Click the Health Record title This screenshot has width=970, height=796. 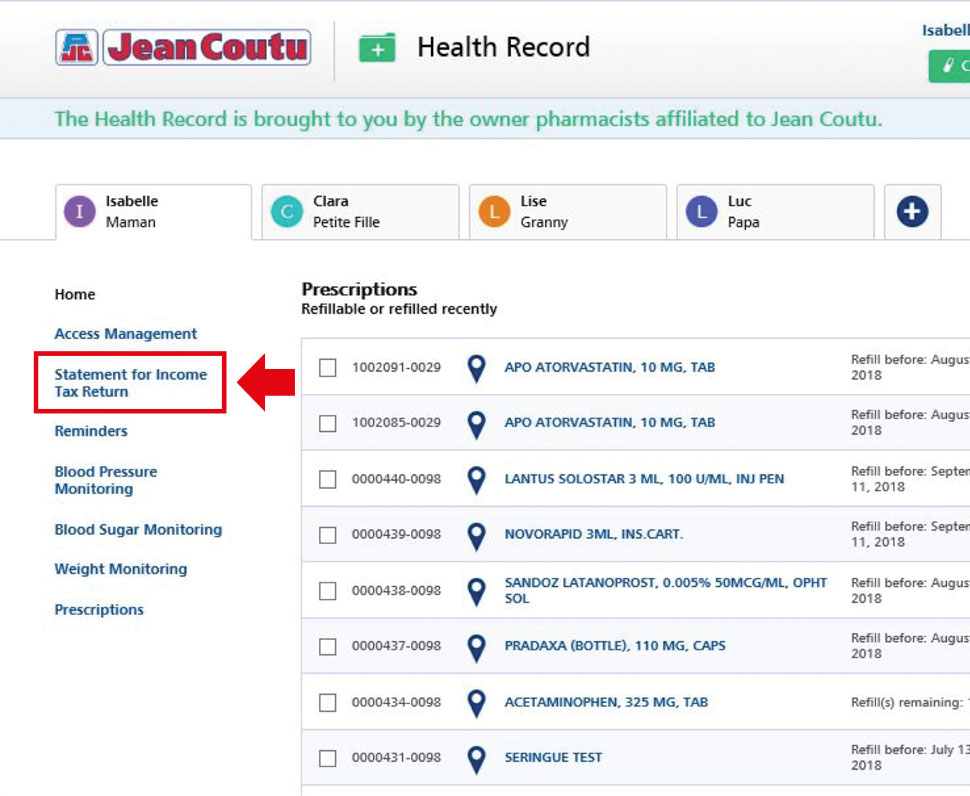point(504,48)
